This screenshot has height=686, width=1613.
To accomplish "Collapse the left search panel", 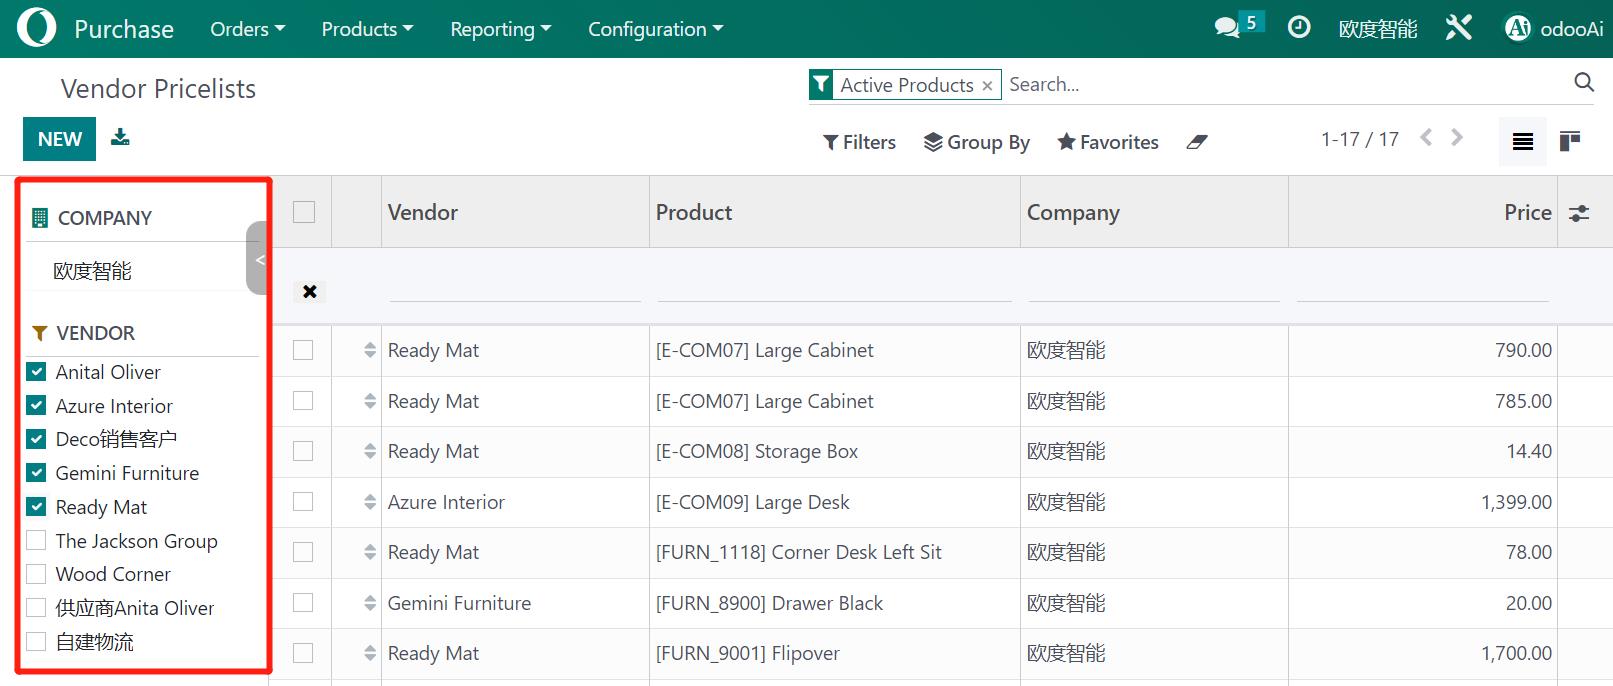I will (258, 258).
